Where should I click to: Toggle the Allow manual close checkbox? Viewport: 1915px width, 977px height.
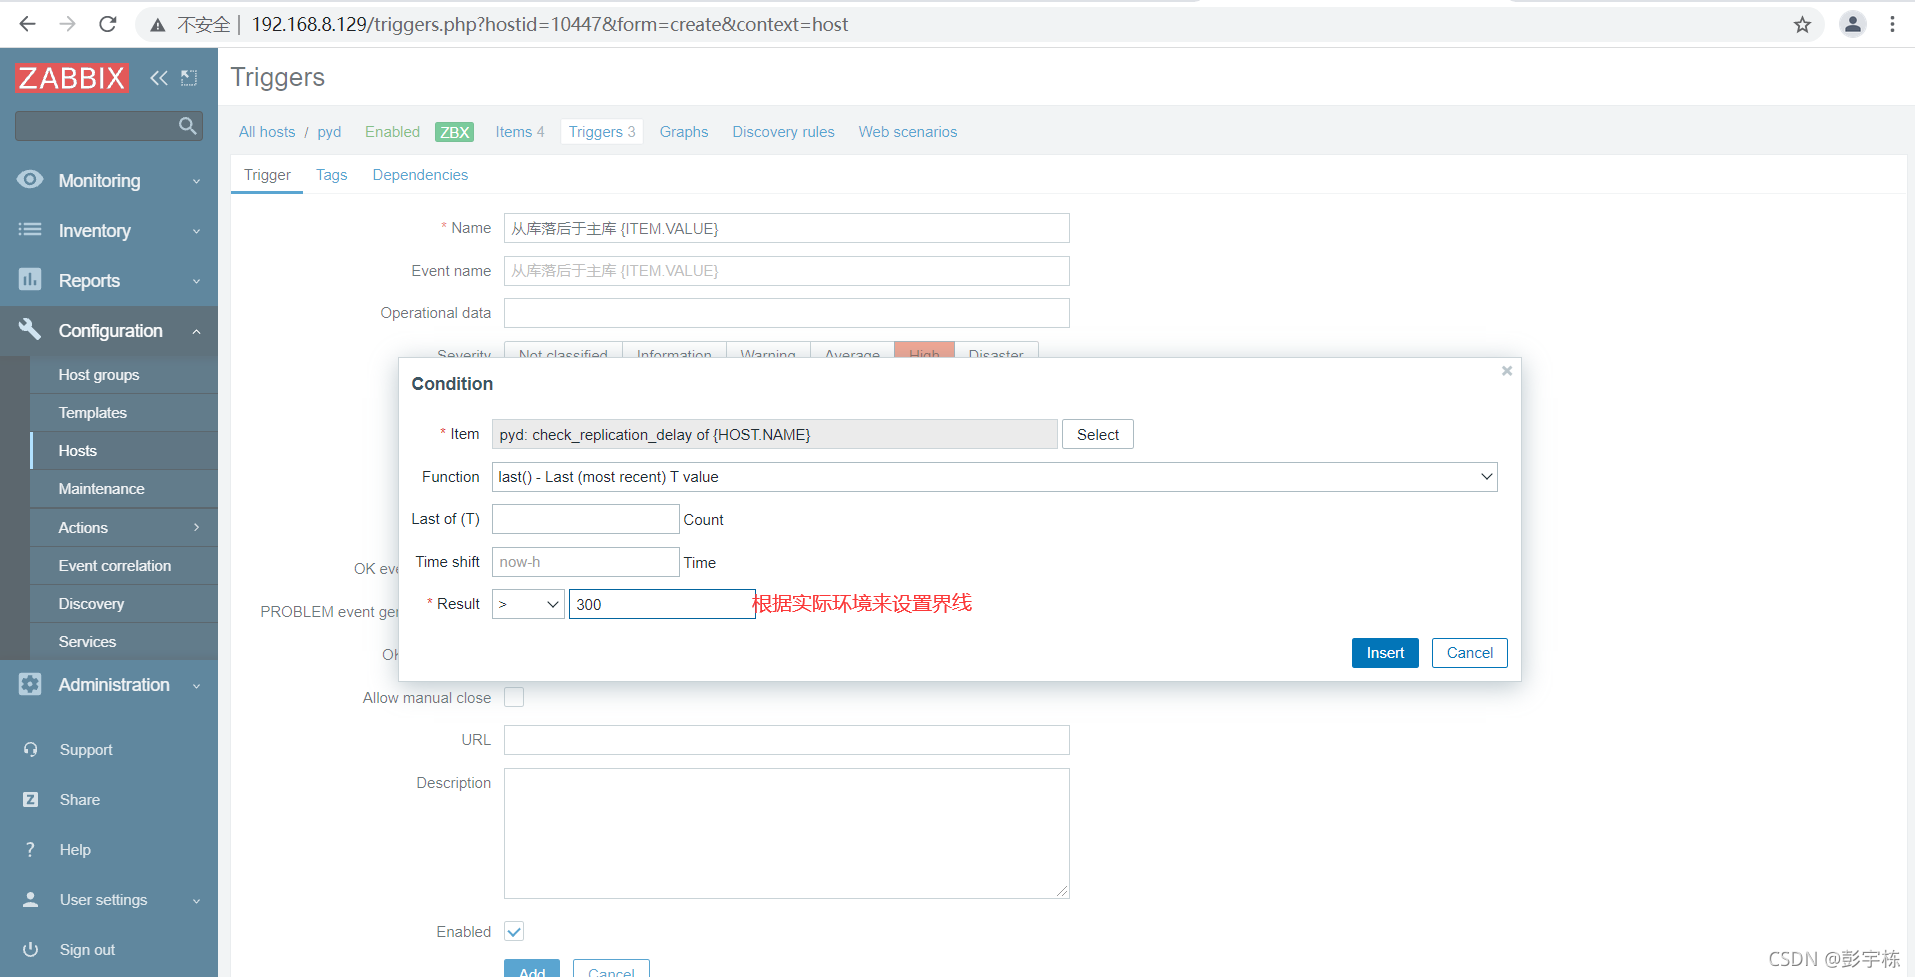[x=514, y=697]
